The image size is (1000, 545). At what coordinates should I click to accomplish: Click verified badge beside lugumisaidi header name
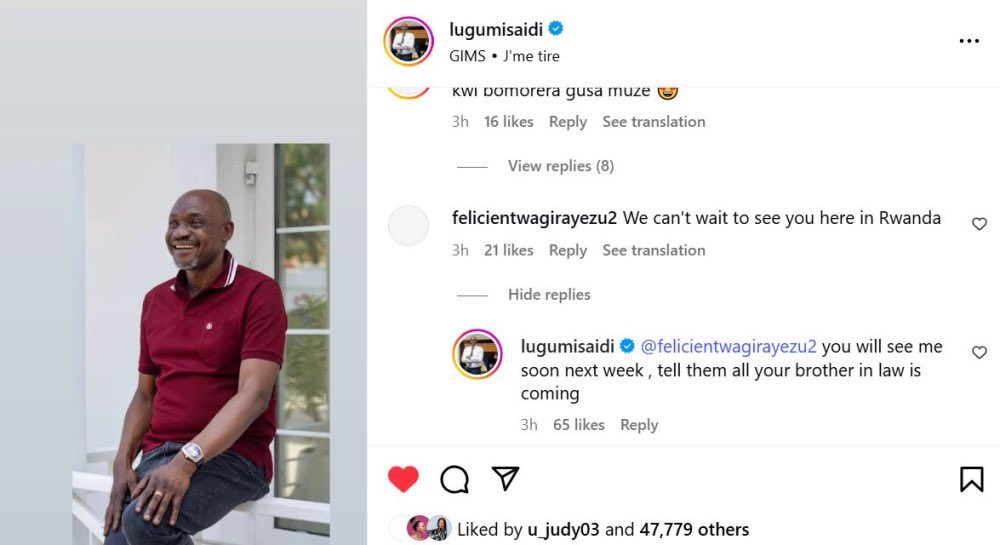[x=556, y=29]
